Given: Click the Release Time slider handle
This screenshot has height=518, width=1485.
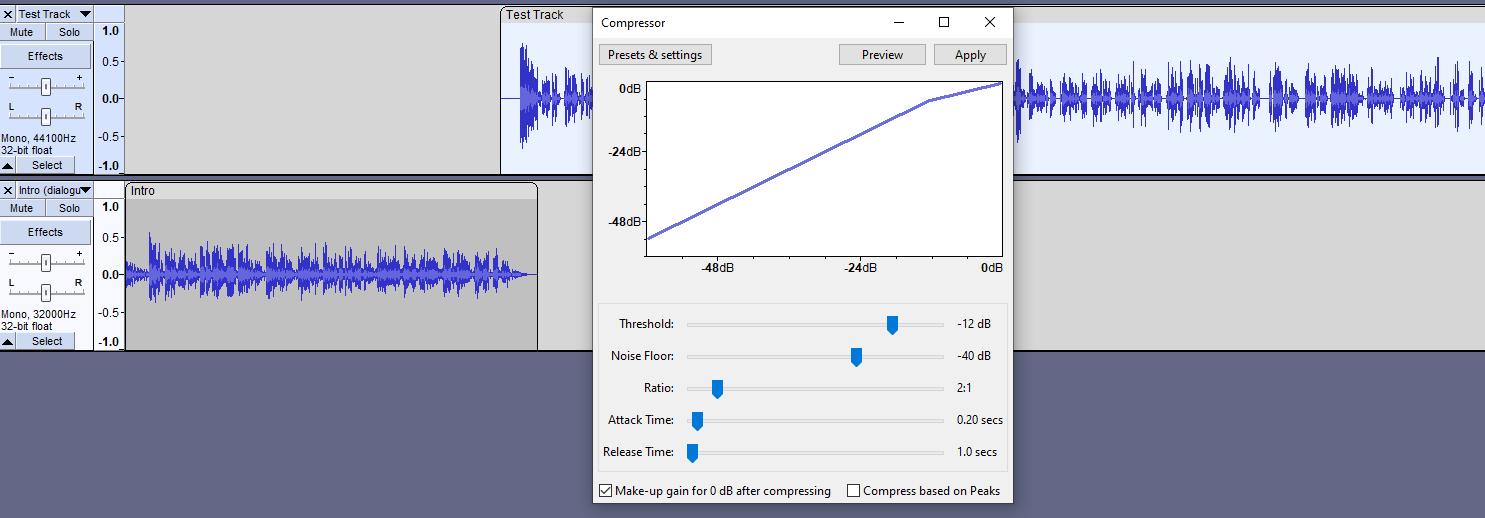Looking at the screenshot, I should 692,453.
